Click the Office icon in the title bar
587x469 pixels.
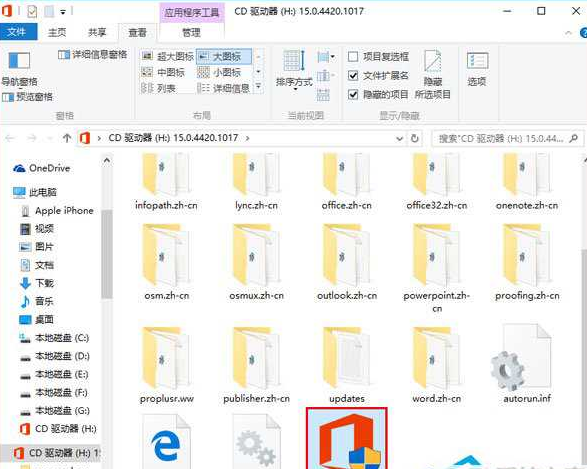pos(7,11)
